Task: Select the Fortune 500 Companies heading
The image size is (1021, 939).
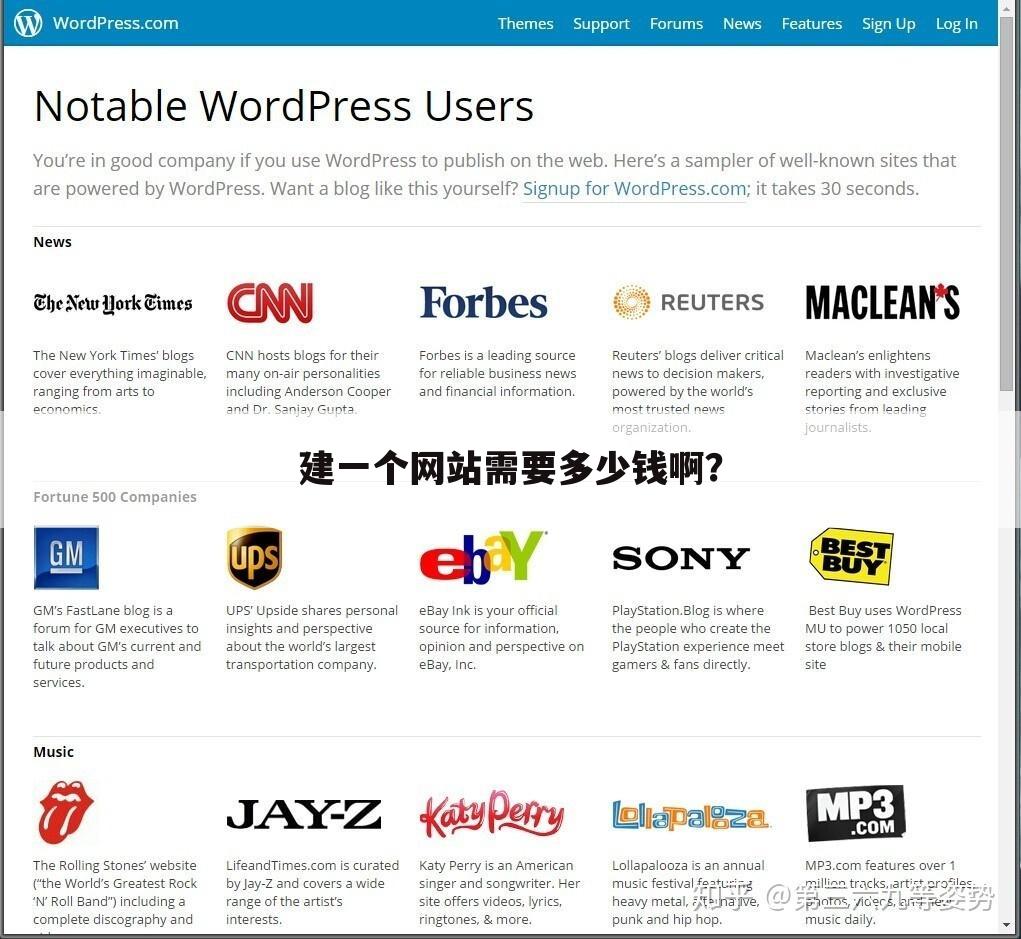Action: pos(115,497)
